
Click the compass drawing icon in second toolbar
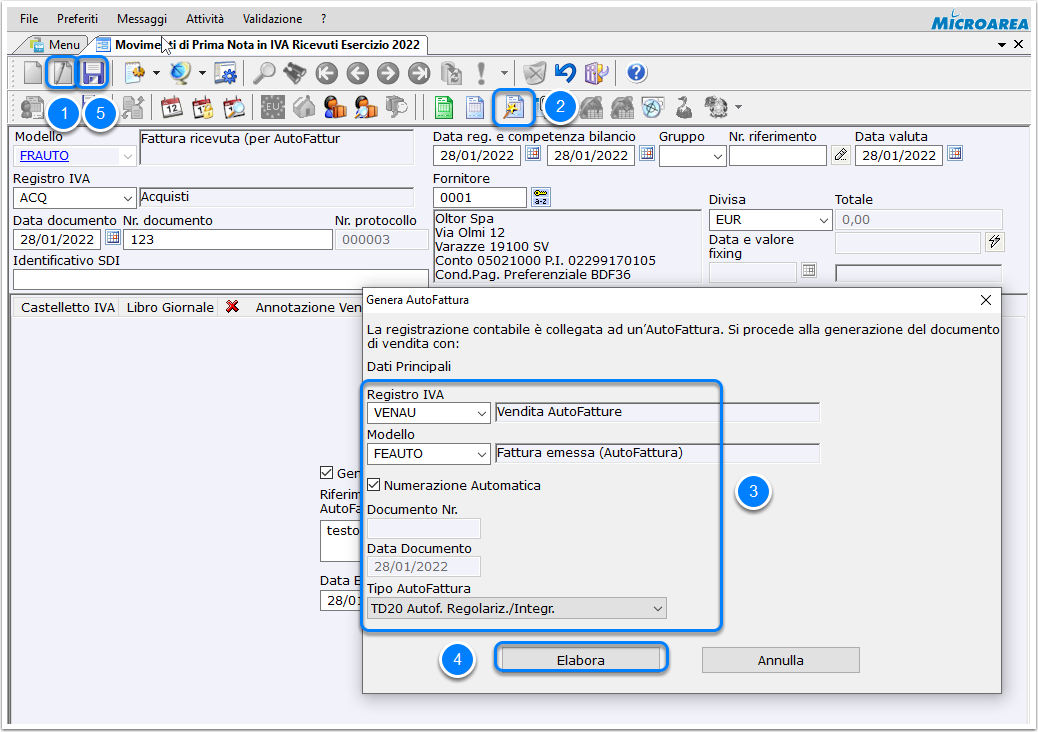(x=653, y=107)
